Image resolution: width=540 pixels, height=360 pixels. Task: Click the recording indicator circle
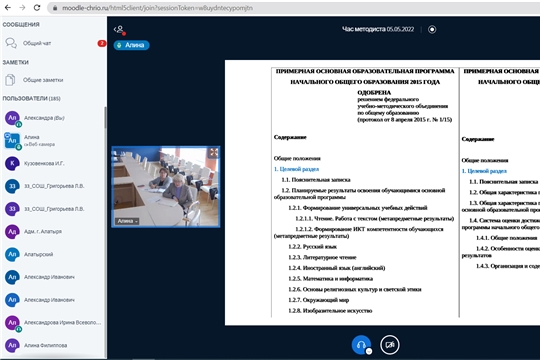click(432, 29)
